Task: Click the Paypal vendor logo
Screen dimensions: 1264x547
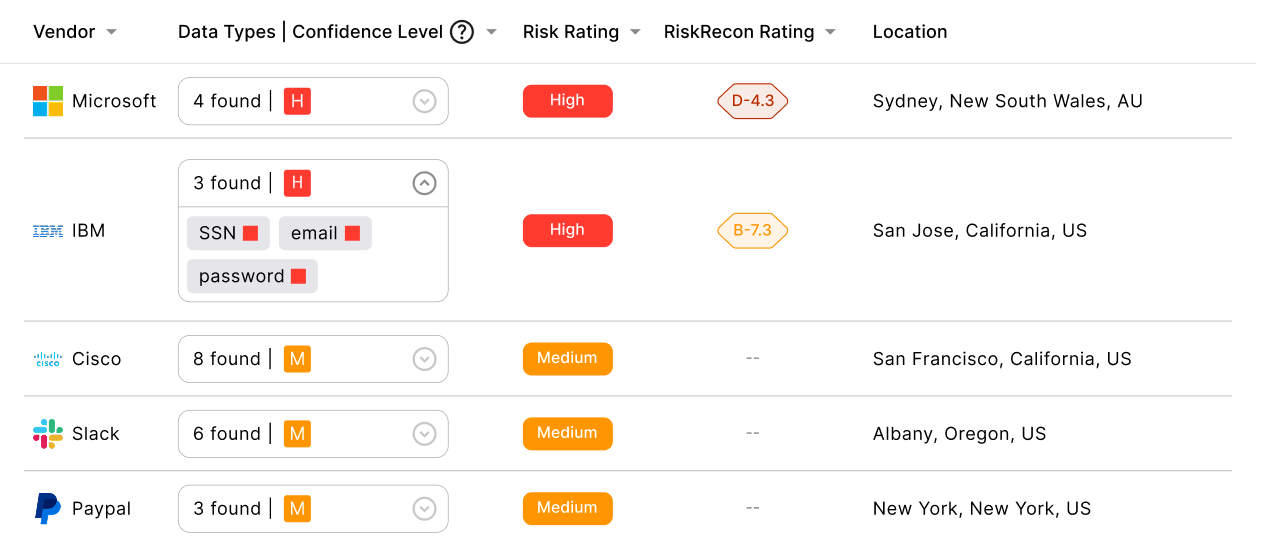Action: [48, 508]
